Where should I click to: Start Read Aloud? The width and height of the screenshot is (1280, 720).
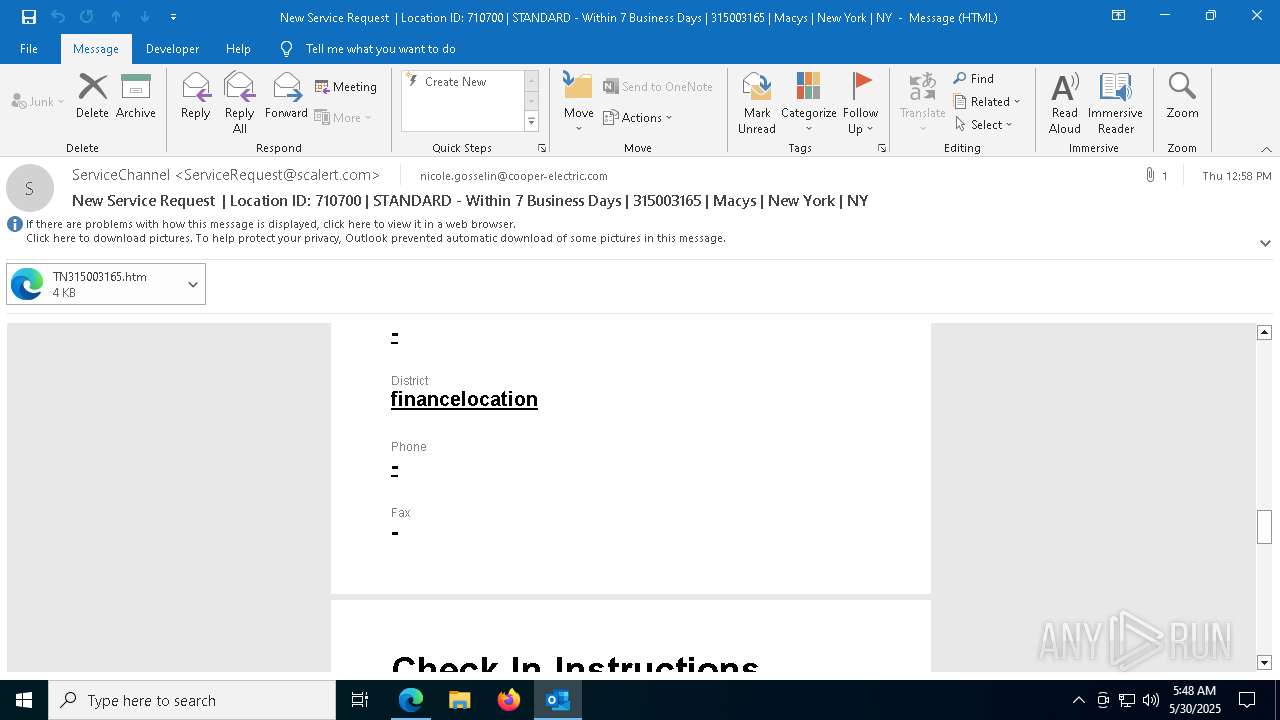point(1065,104)
